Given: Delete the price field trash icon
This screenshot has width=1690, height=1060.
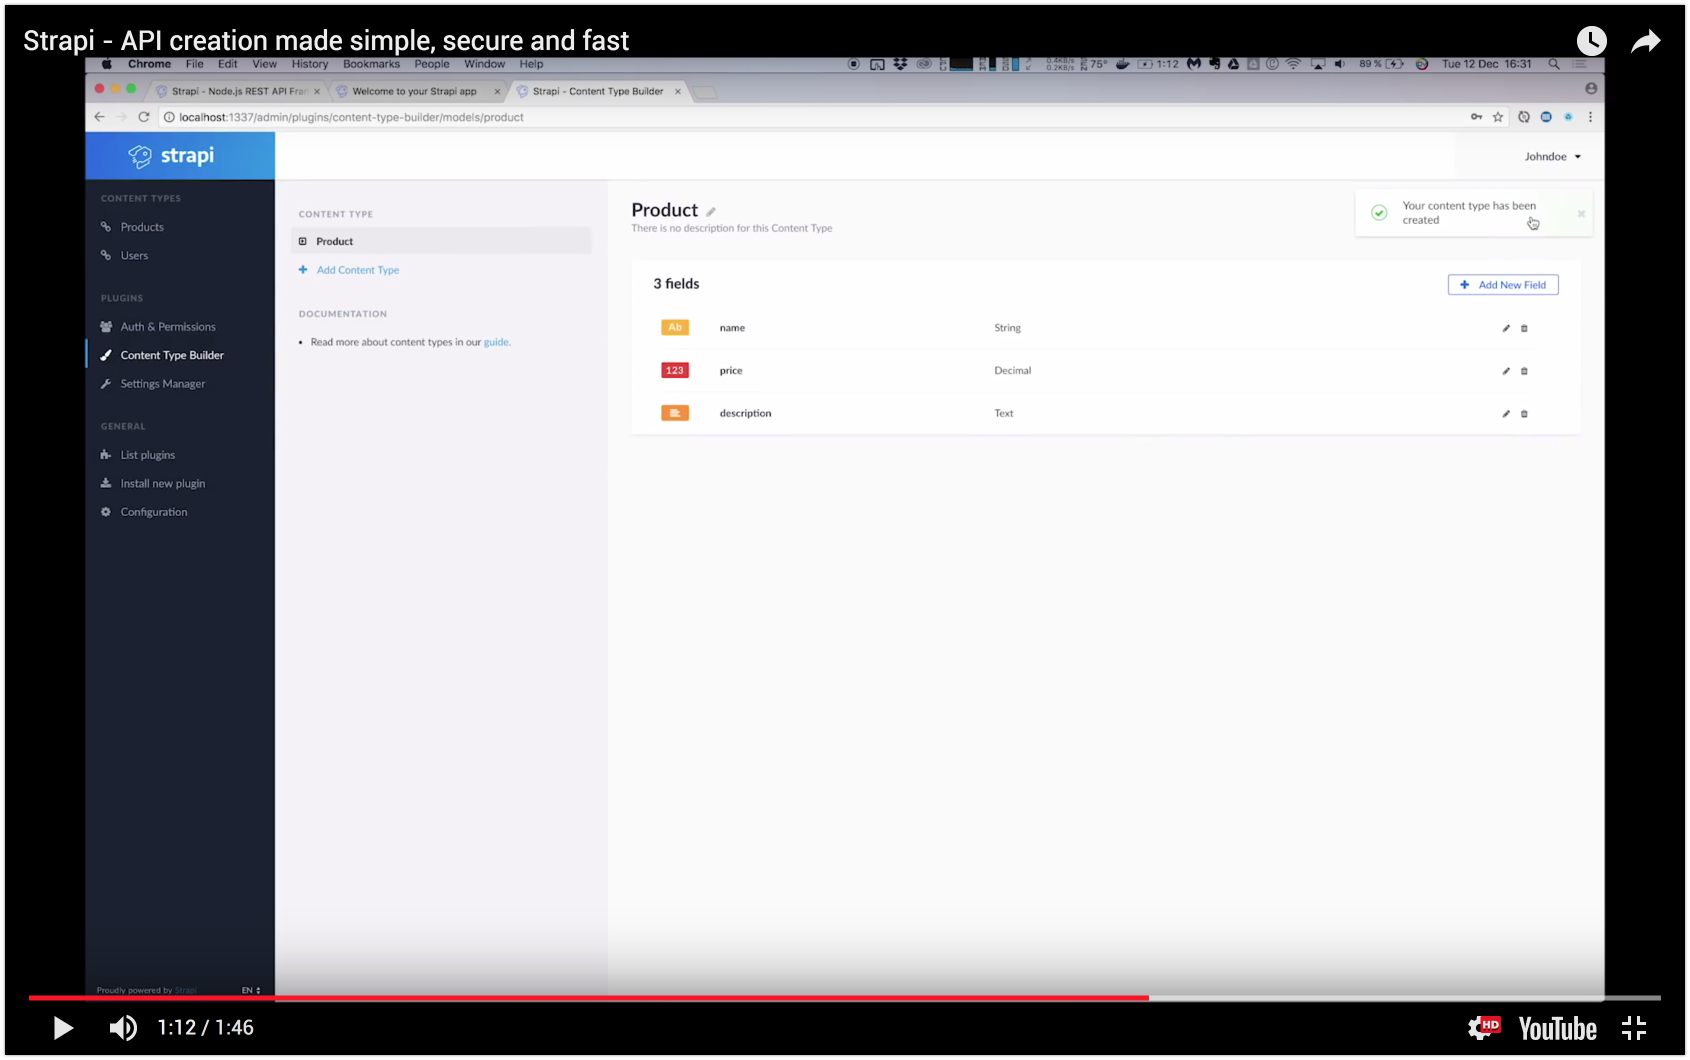Looking at the screenshot, I should [x=1524, y=371].
